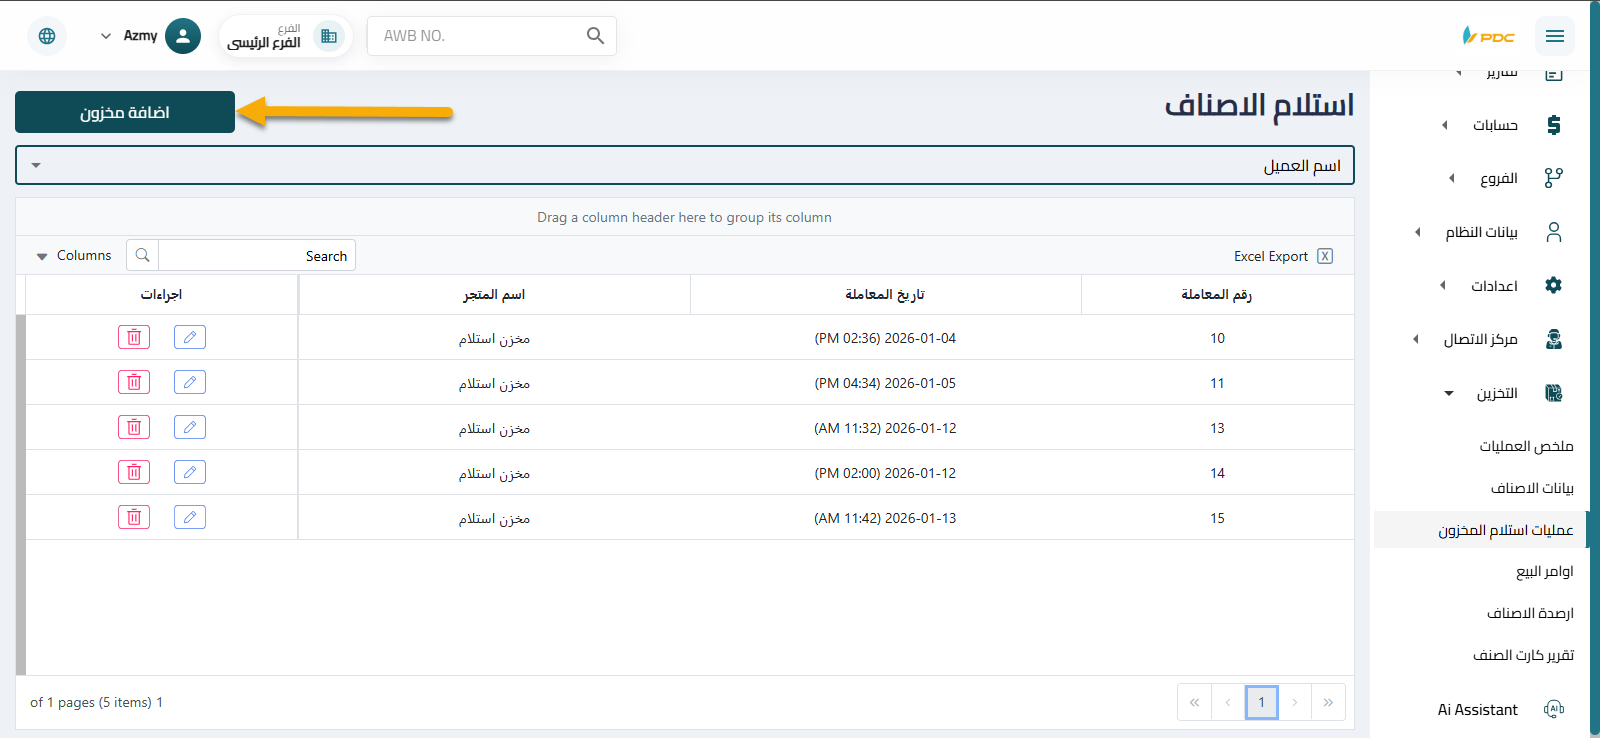Open تقرير كارت الصنف menu item
This screenshot has width=1600, height=738.
[1523, 655]
